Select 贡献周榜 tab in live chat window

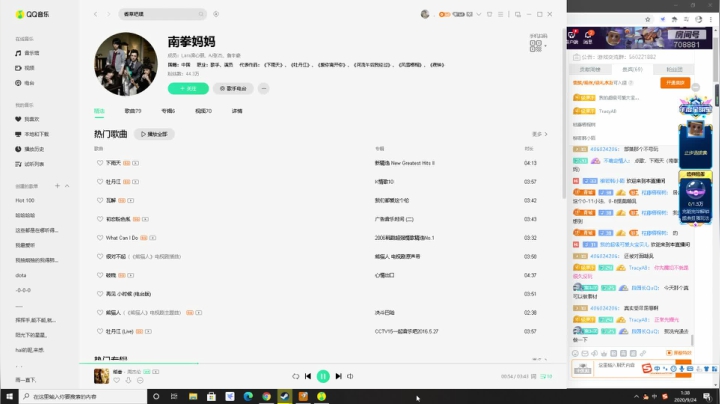coord(590,69)
